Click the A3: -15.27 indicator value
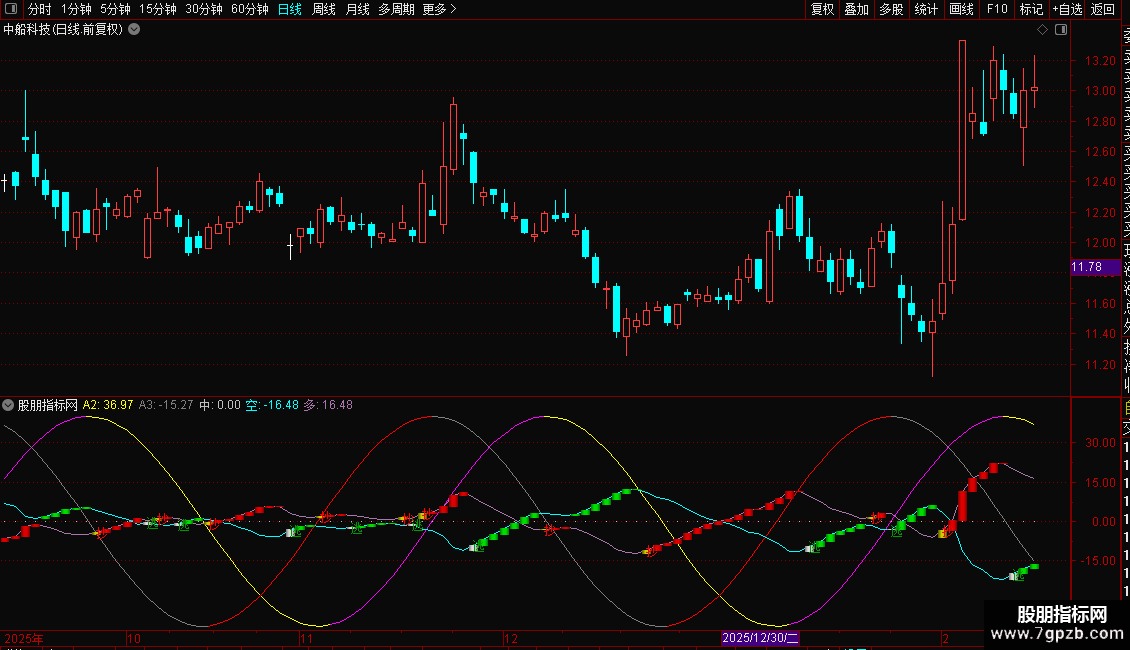This screenshot has height=650, width=1130. pyautogui.click(x=166, y=405)
